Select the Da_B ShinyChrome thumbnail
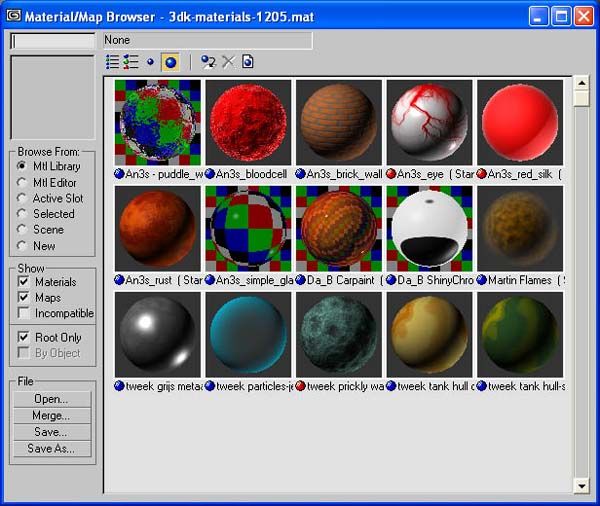Image resolution: width=600 pixels, height=506 pixels. [430, 229]
